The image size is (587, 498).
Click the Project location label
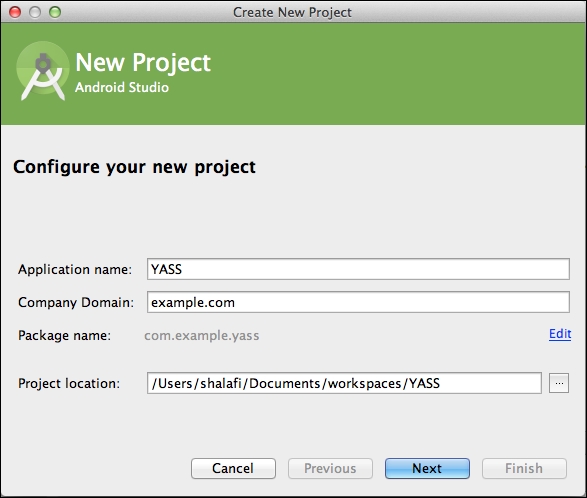tap(69, 383)
